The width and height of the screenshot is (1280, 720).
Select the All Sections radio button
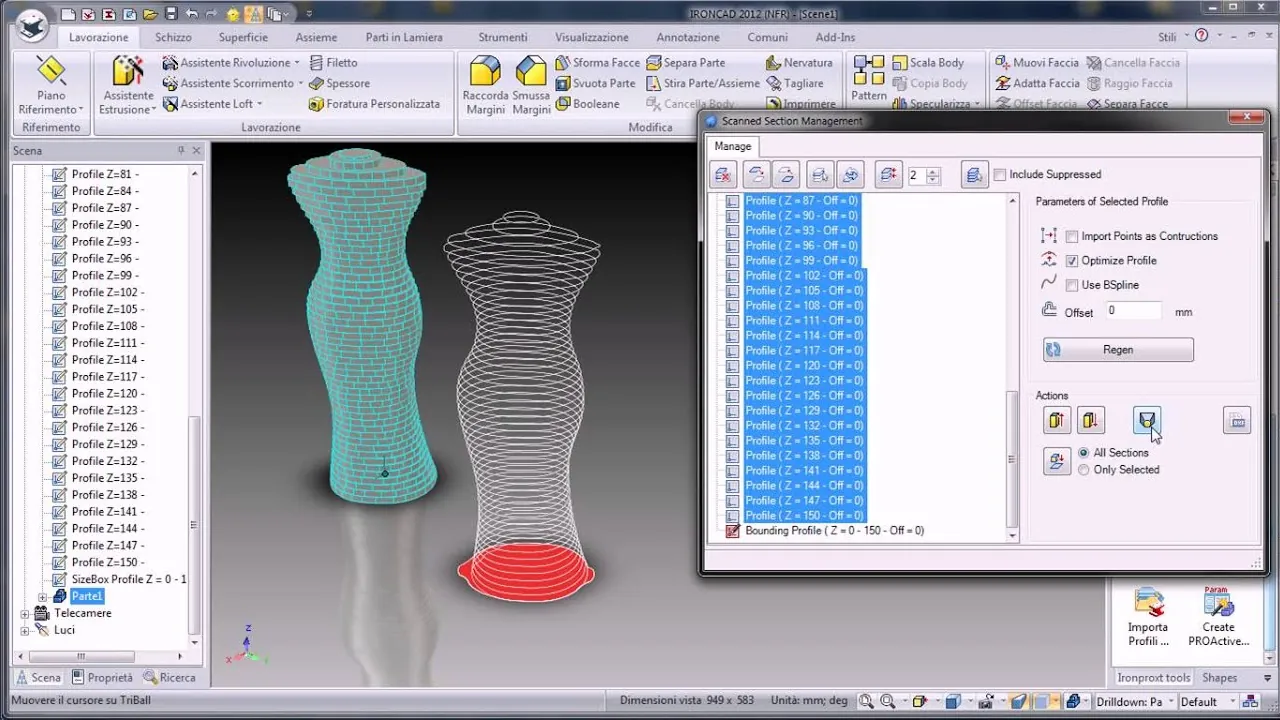pyautogui.click(x=1084, y=453)
